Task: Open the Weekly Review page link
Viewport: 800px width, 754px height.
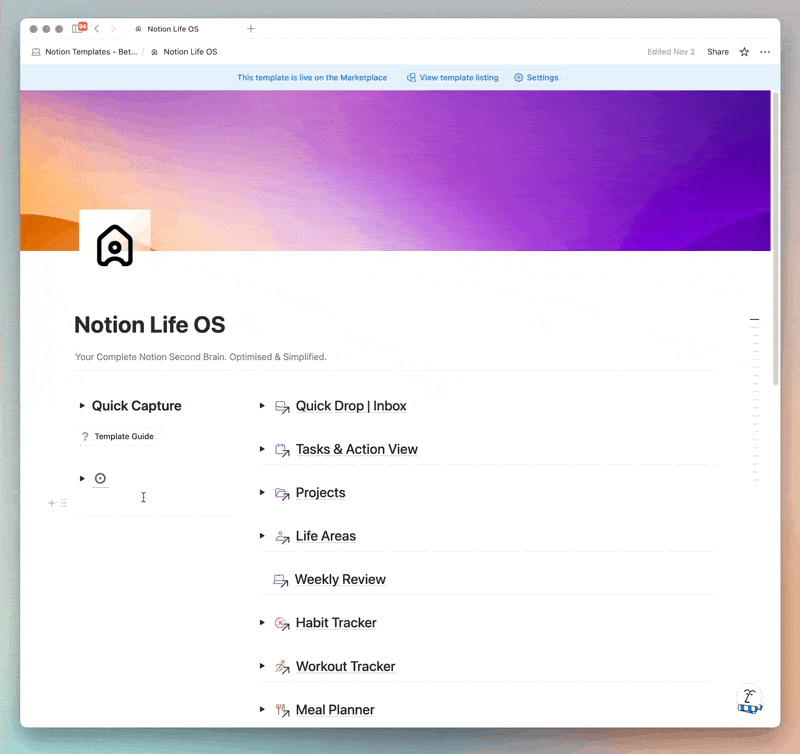Action: pos(340,579)
